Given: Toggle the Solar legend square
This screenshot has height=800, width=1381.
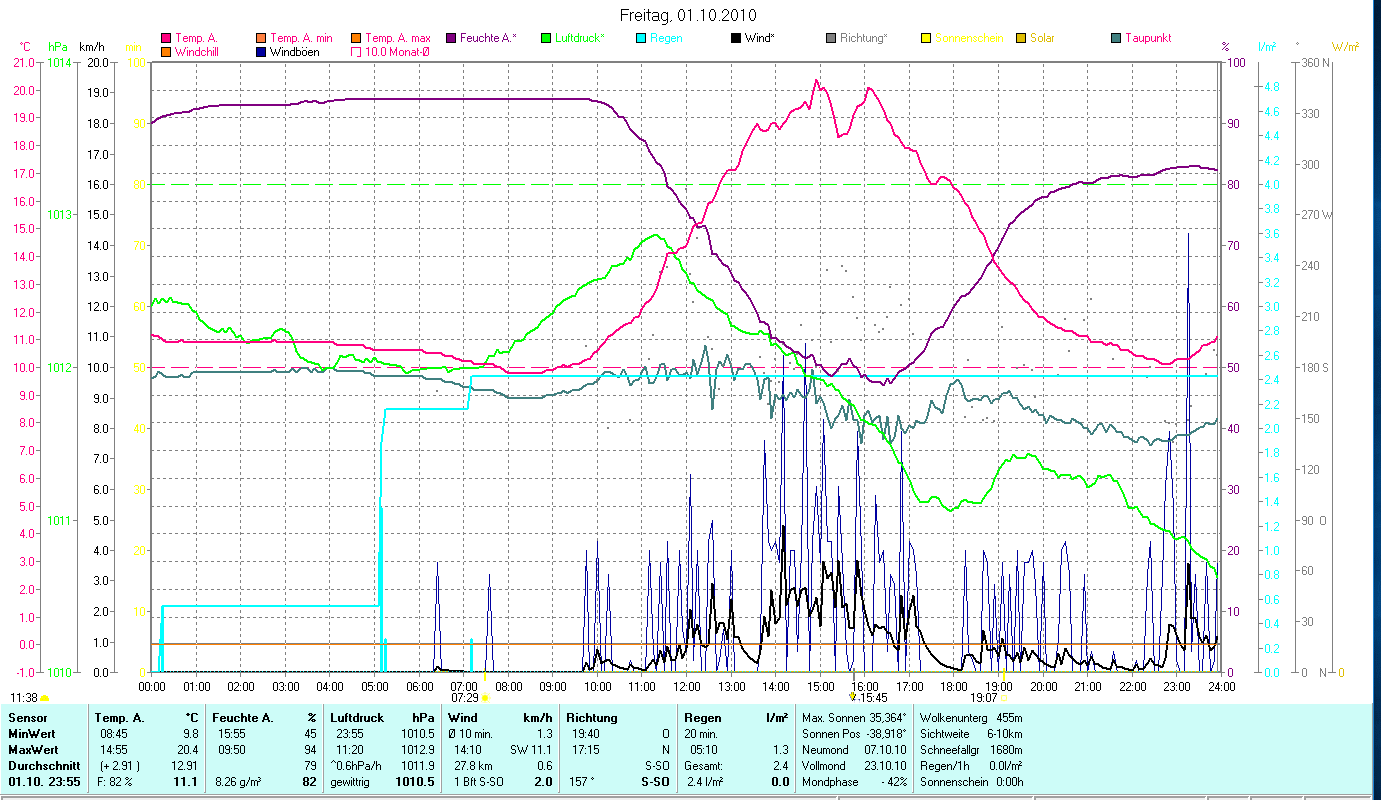Looking at the screenshot, I should [x=1021, y=38].
